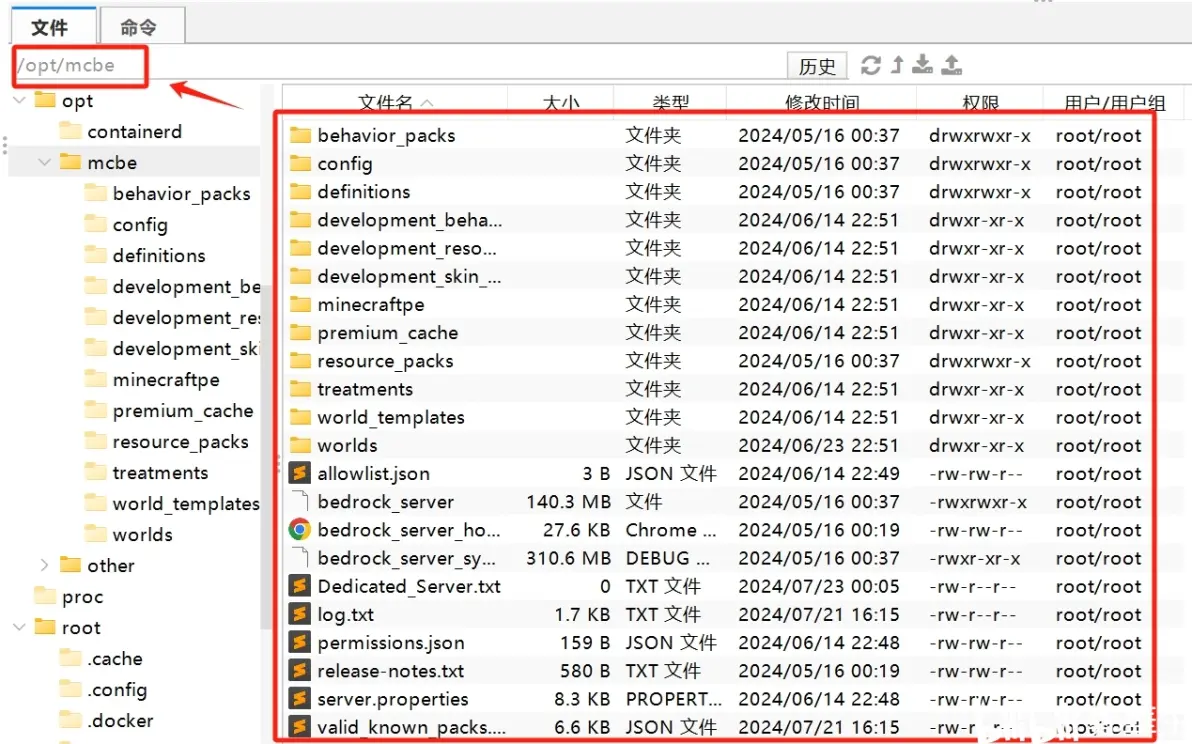Select the log.txt file name

coord(346,614)
